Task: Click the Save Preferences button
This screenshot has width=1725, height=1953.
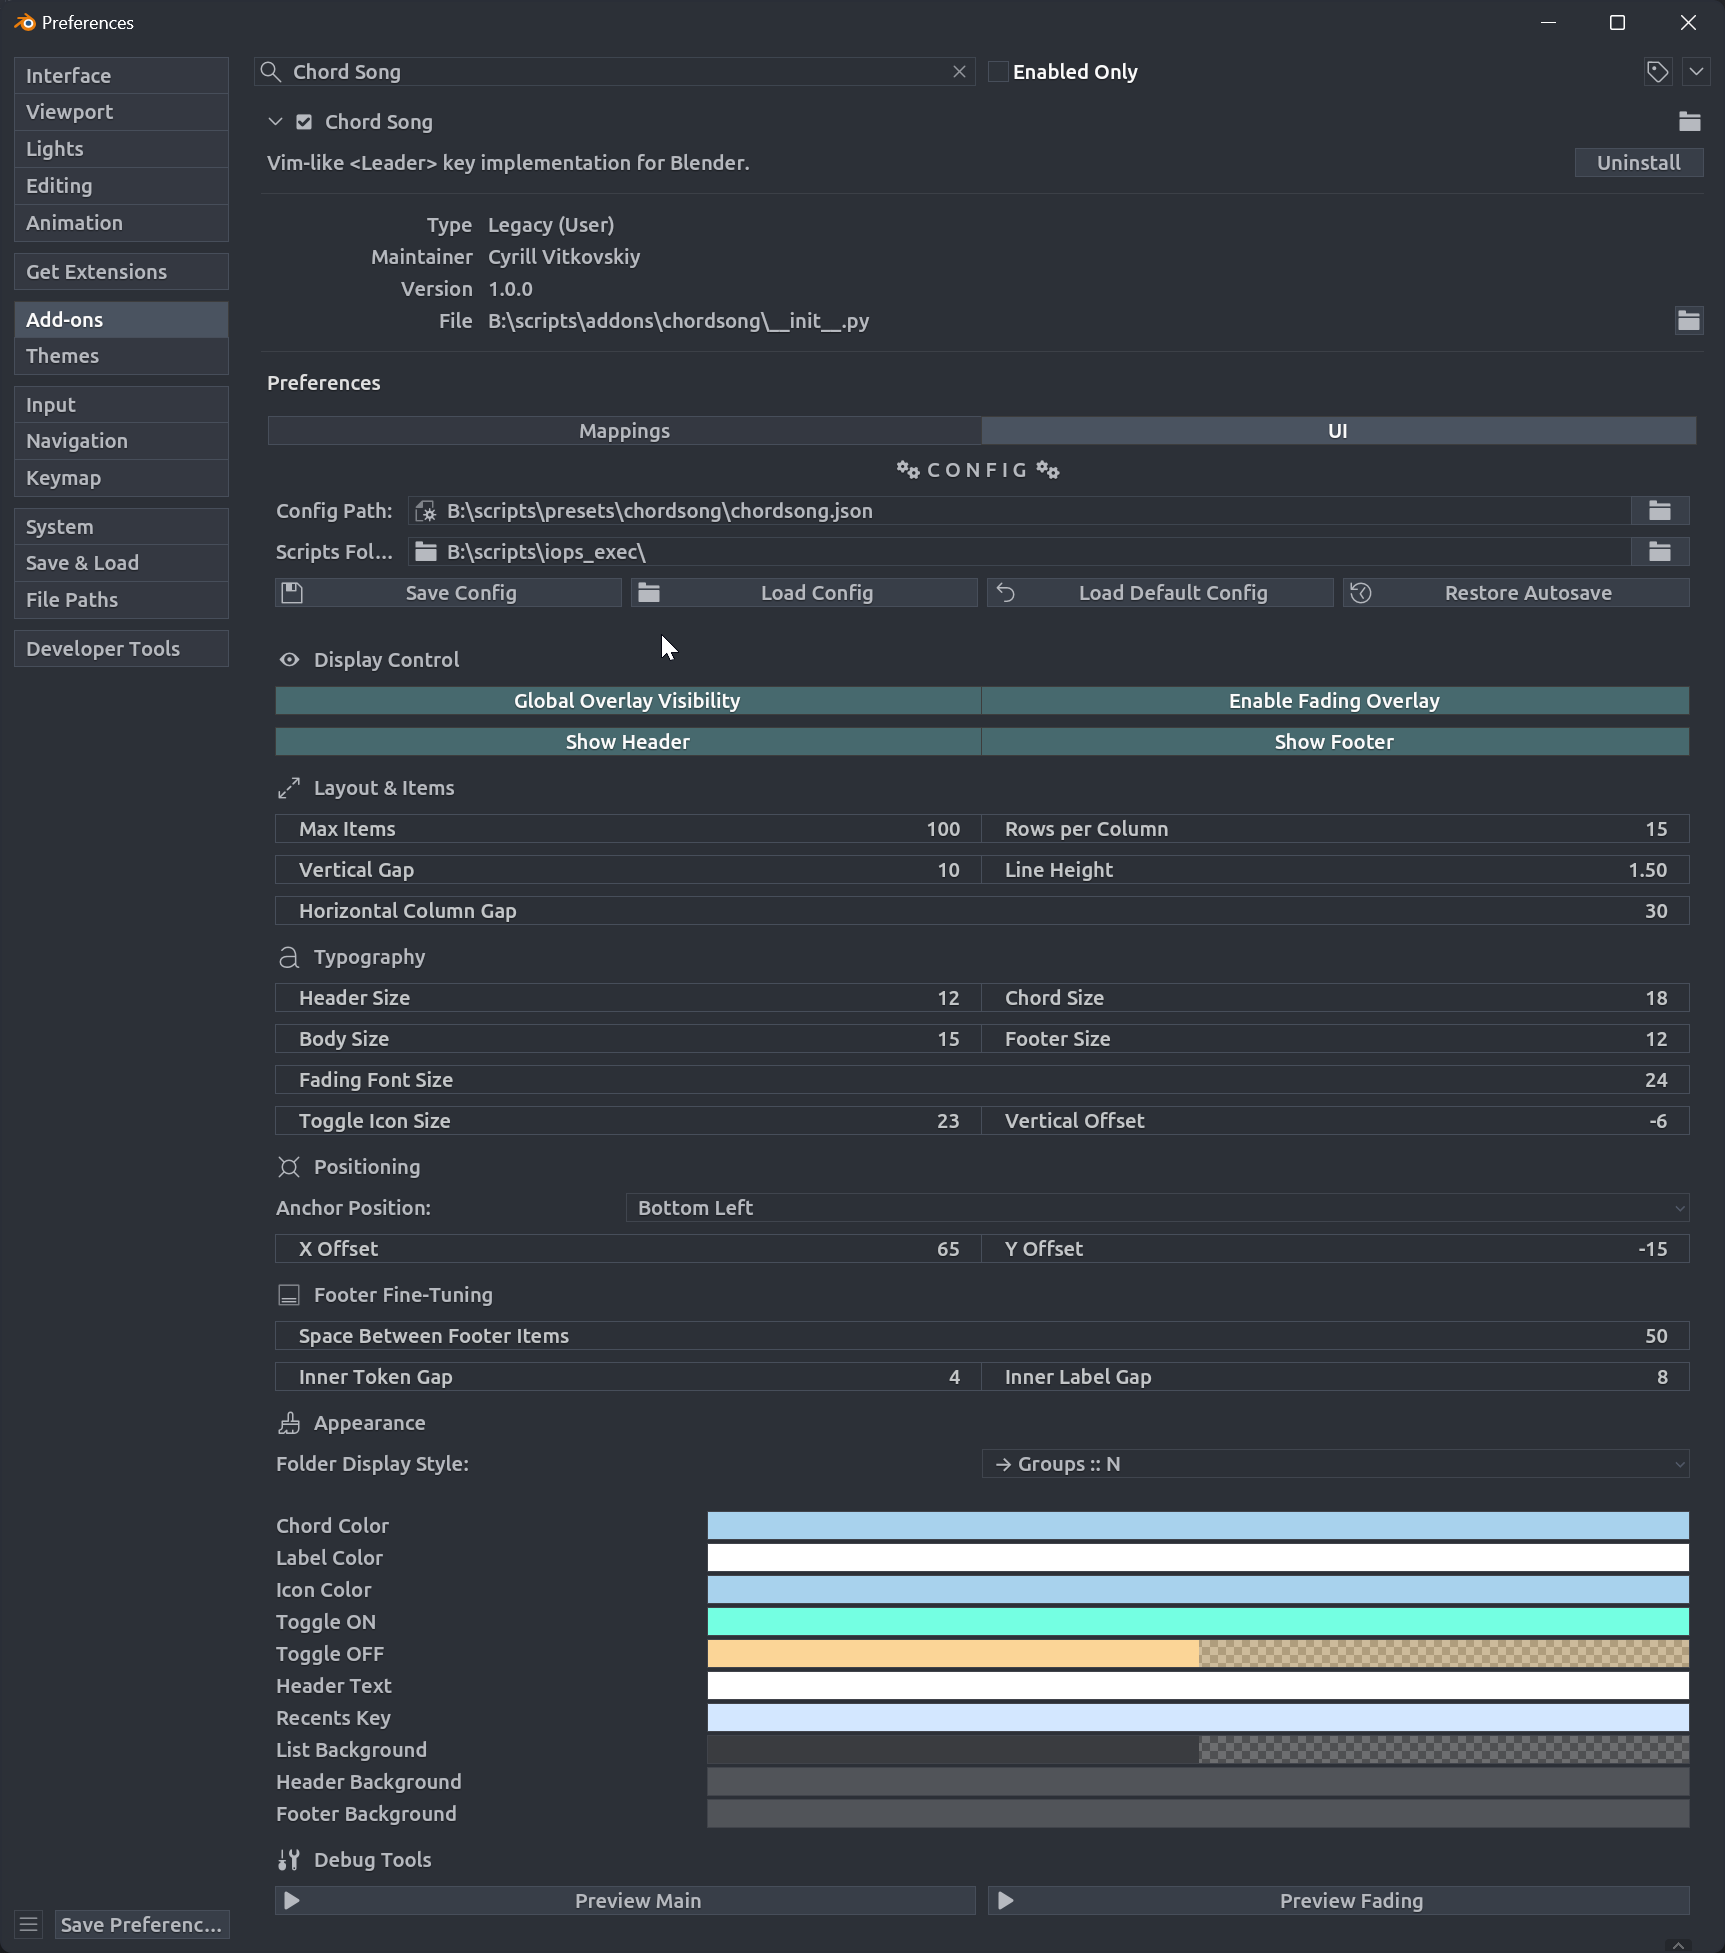Action: pos(141,1923)
